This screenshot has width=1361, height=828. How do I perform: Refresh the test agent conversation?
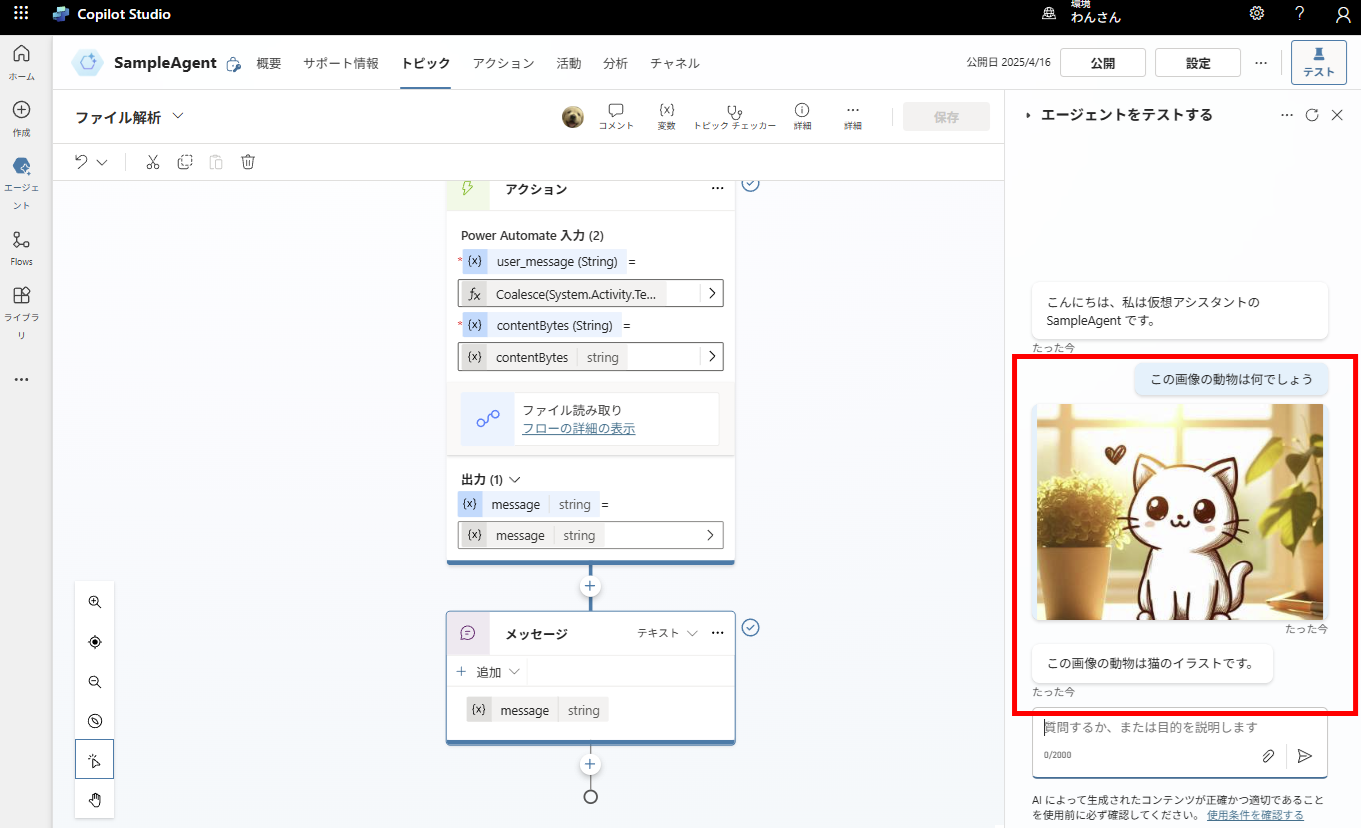pos(1311,114)
